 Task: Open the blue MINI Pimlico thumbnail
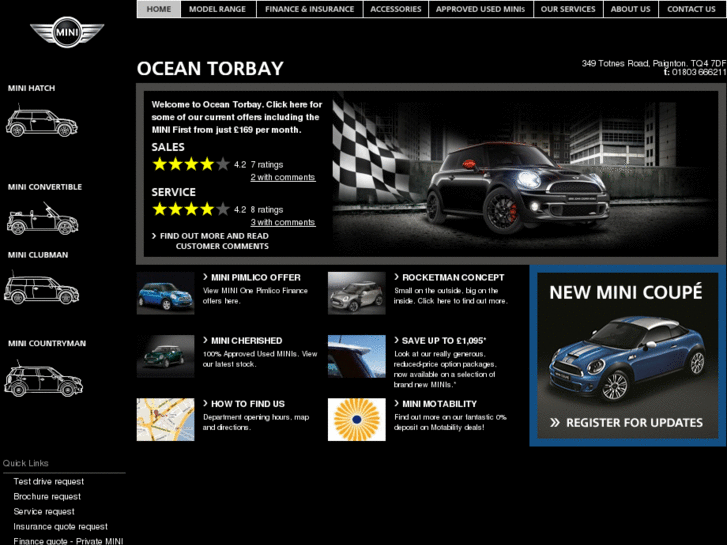tap(166, 293)
